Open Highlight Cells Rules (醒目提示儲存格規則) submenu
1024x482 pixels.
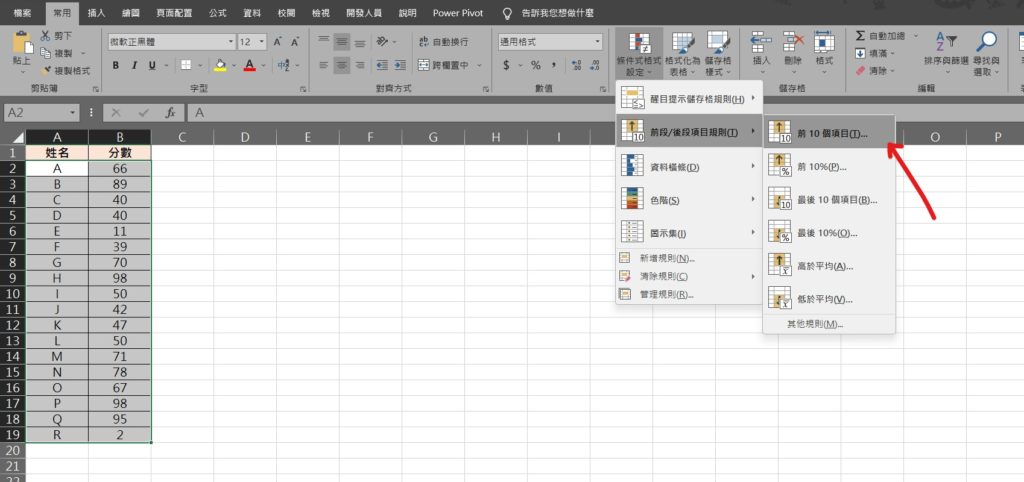click(x=689, y=99)
